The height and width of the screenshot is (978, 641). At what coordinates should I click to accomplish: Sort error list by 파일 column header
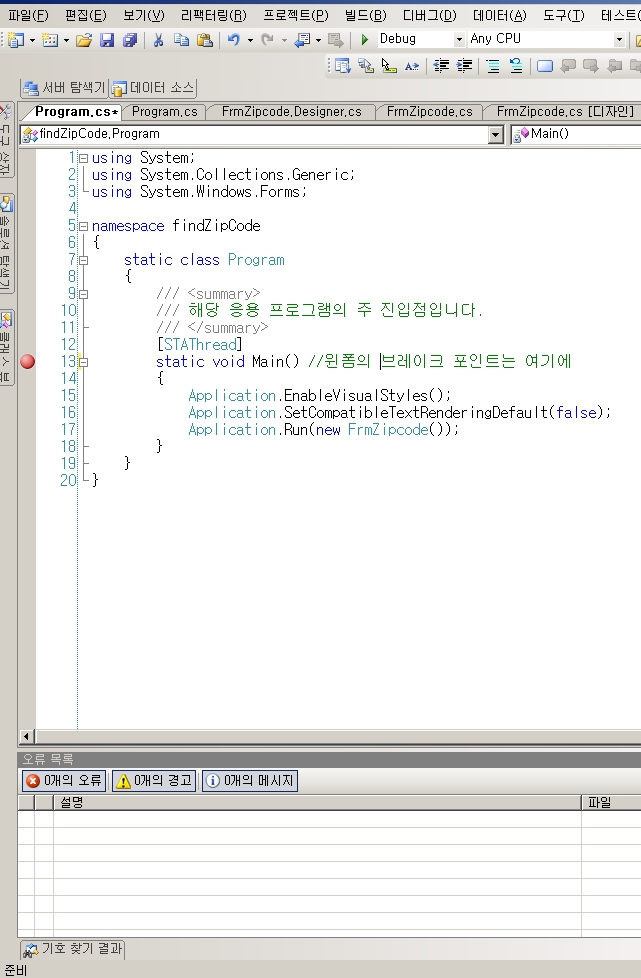[x=611, y=803]
